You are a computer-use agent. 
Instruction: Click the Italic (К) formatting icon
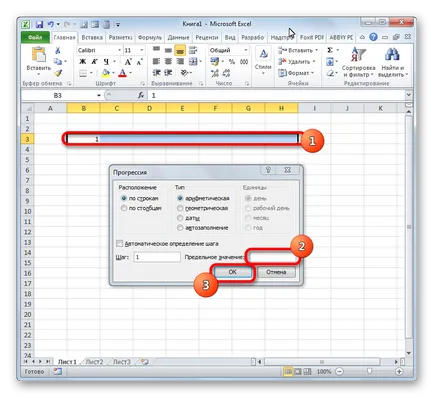tap(94, 62)
